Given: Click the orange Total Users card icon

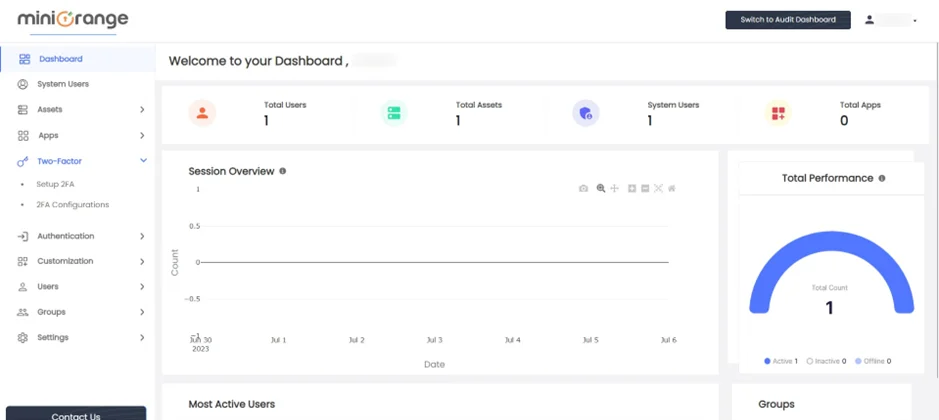Looking at the screenshot, I should 202,113.
